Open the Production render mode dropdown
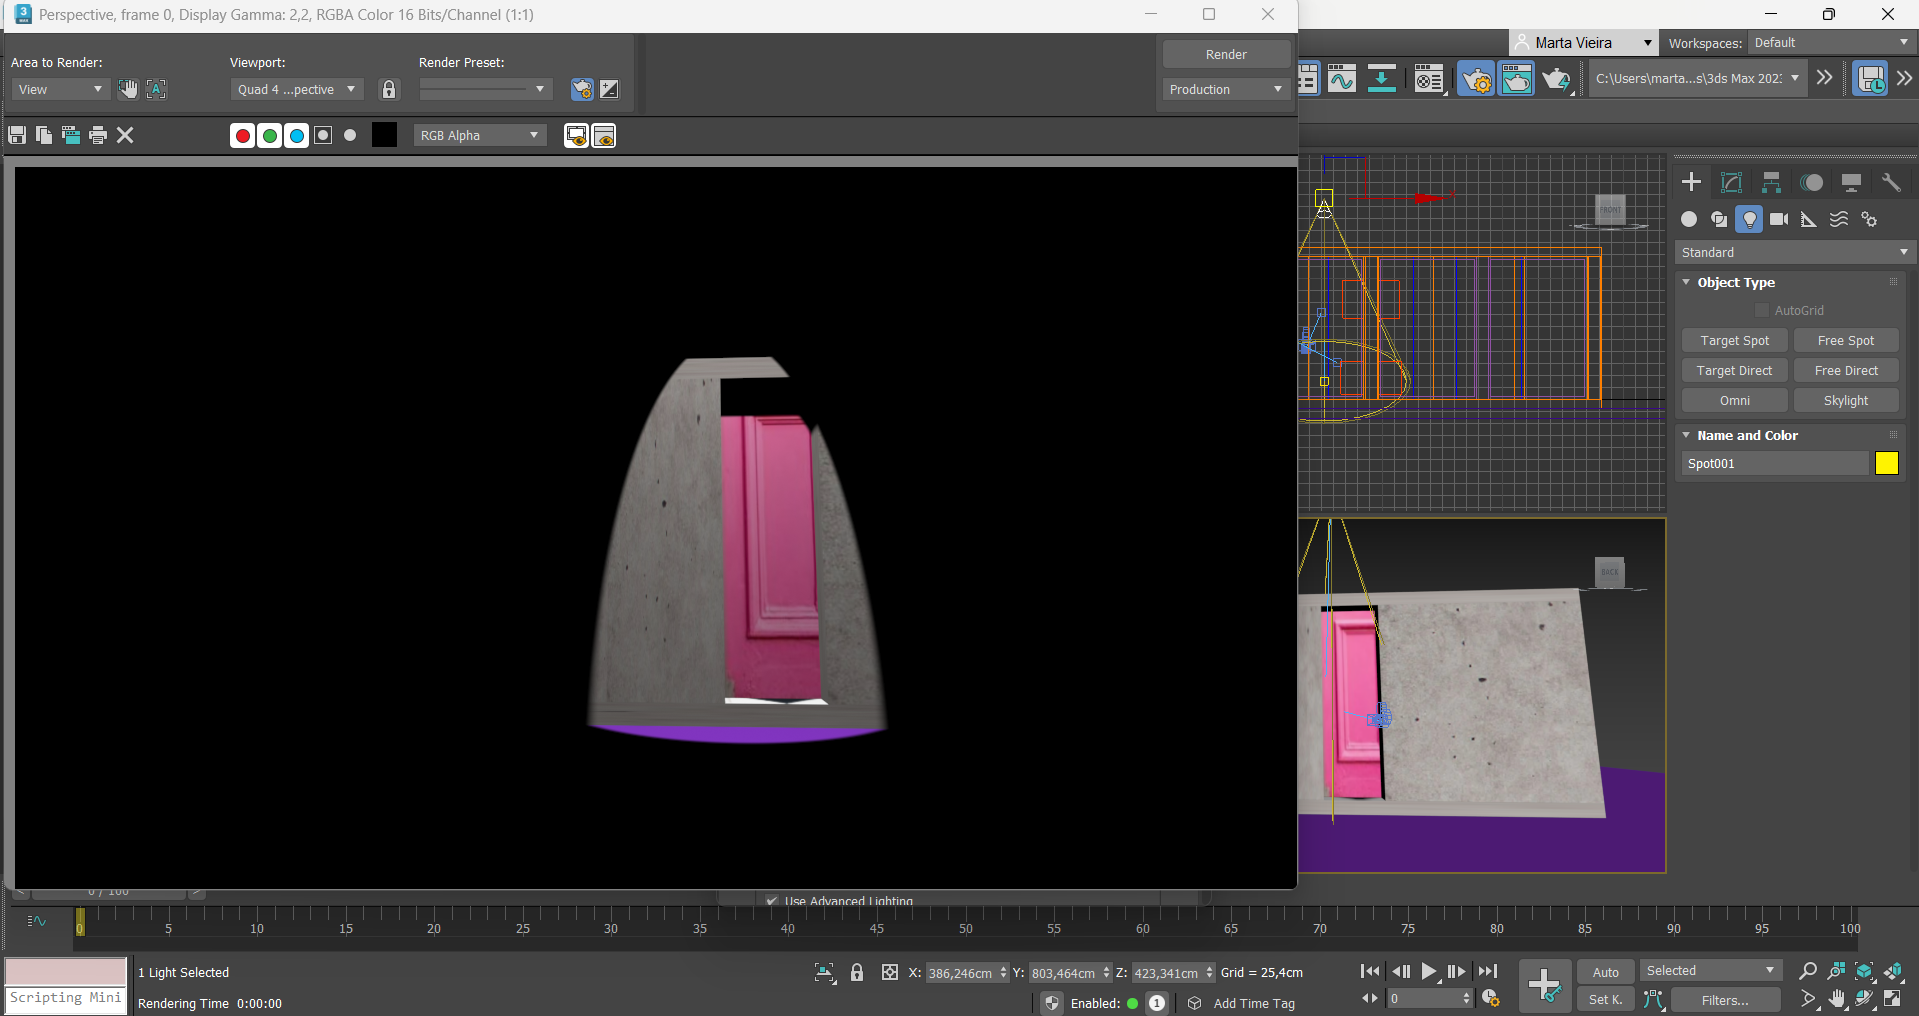The image size is (1919, 1016). (1225, 90)
